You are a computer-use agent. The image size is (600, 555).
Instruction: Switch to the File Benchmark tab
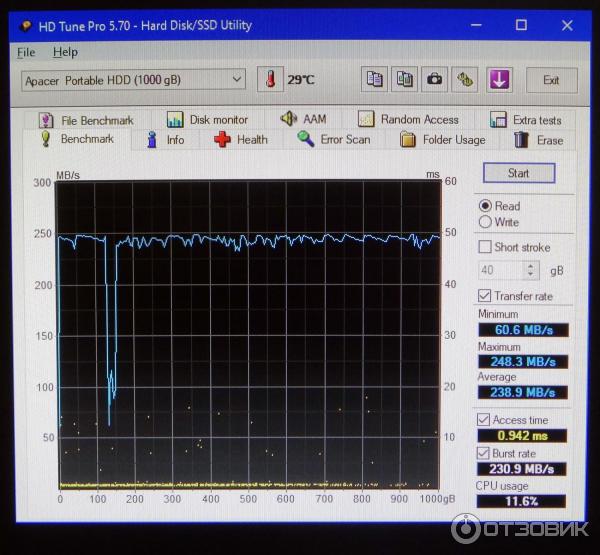[88, 121]
